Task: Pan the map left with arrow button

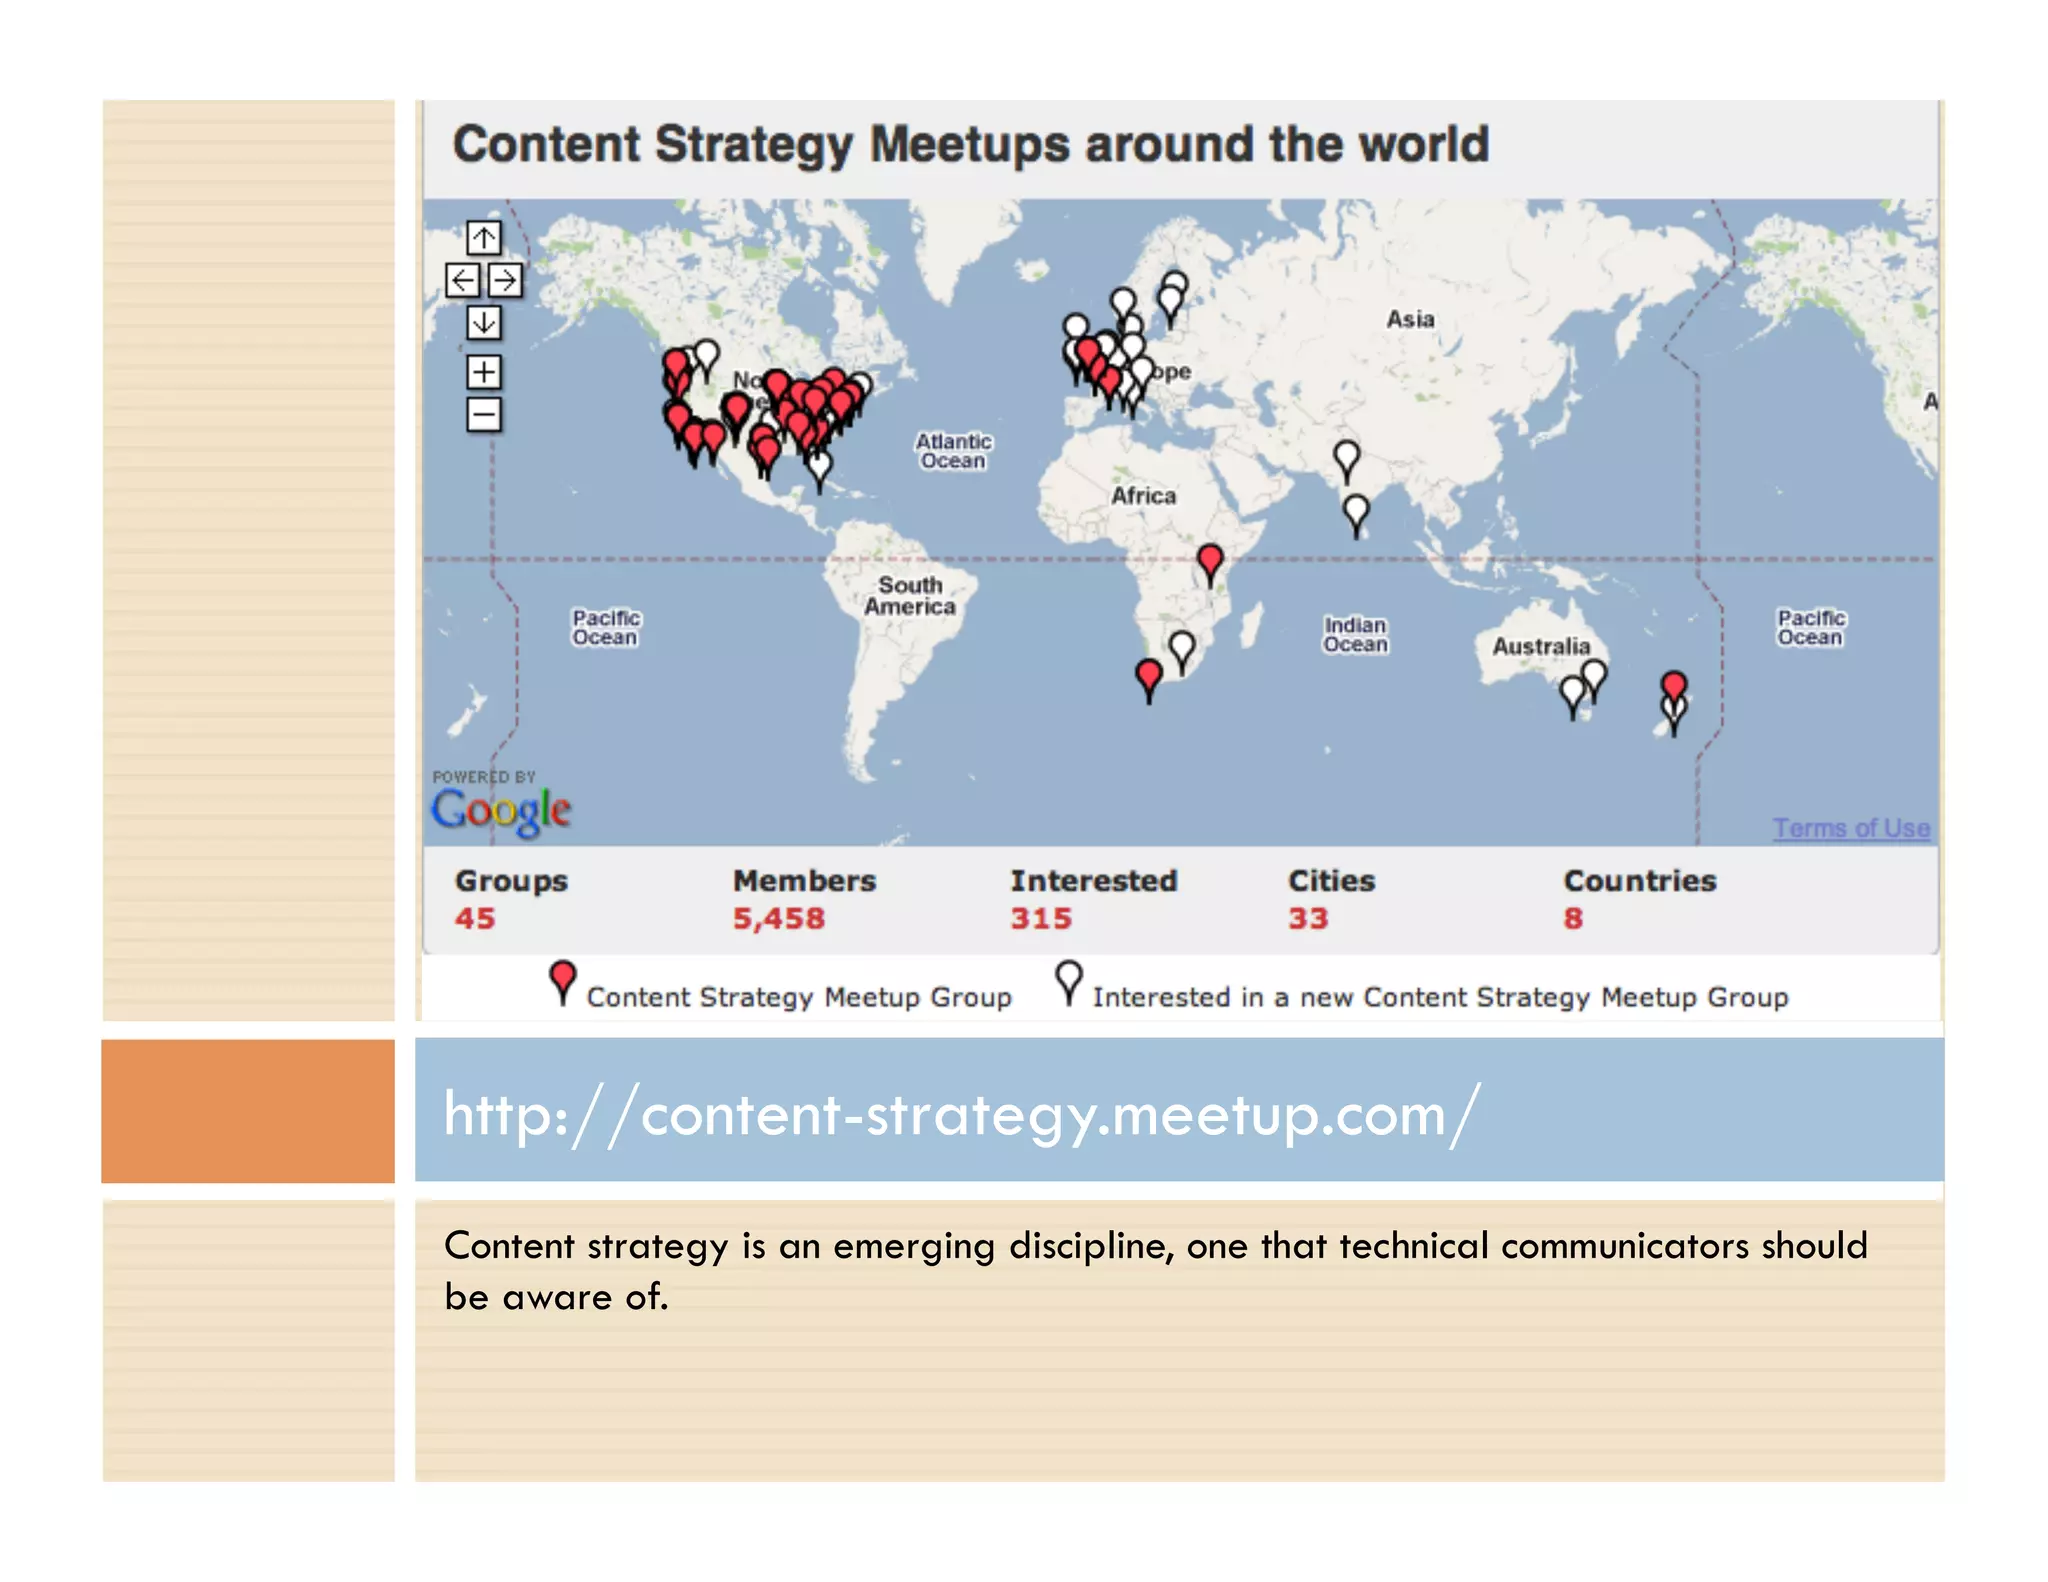Action: click(462, 280)
